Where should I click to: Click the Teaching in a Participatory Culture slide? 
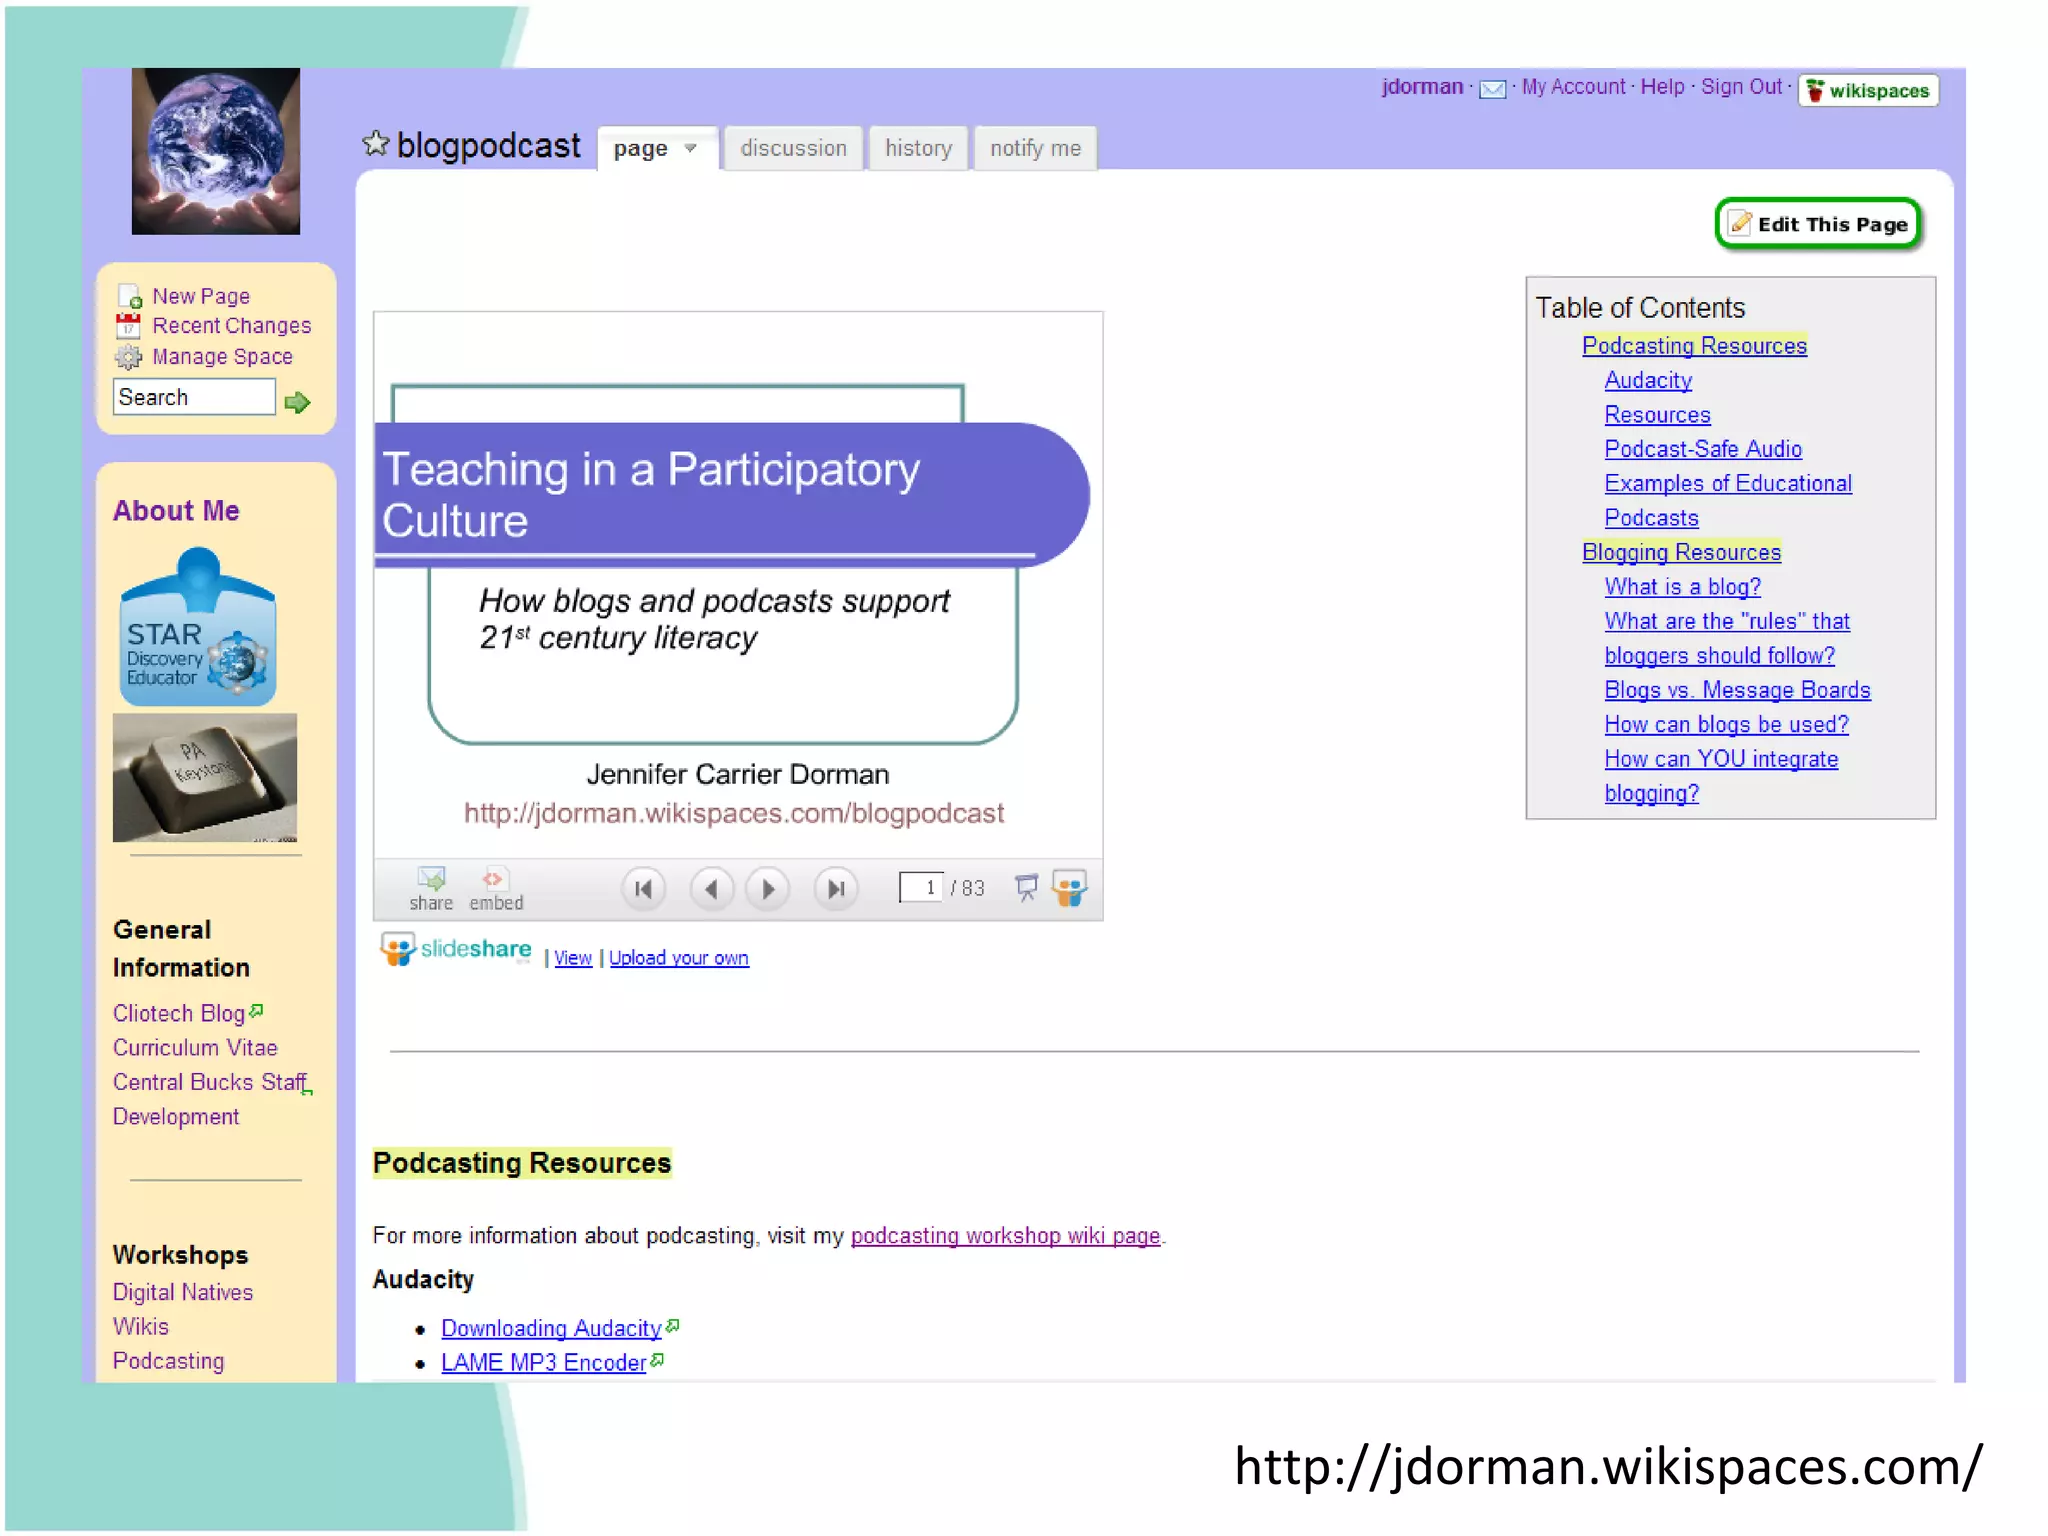coord(738,585)
